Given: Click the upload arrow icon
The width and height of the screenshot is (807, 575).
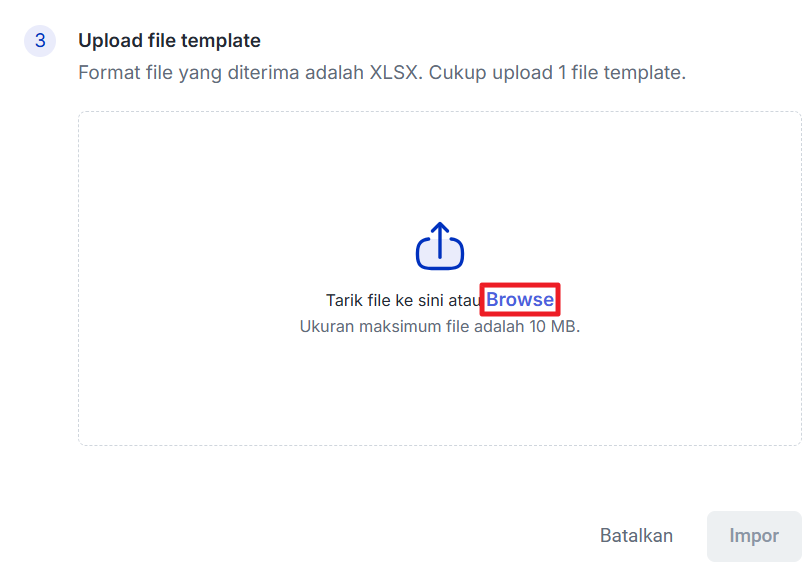Looking at the screenshot, I should 440,245.
